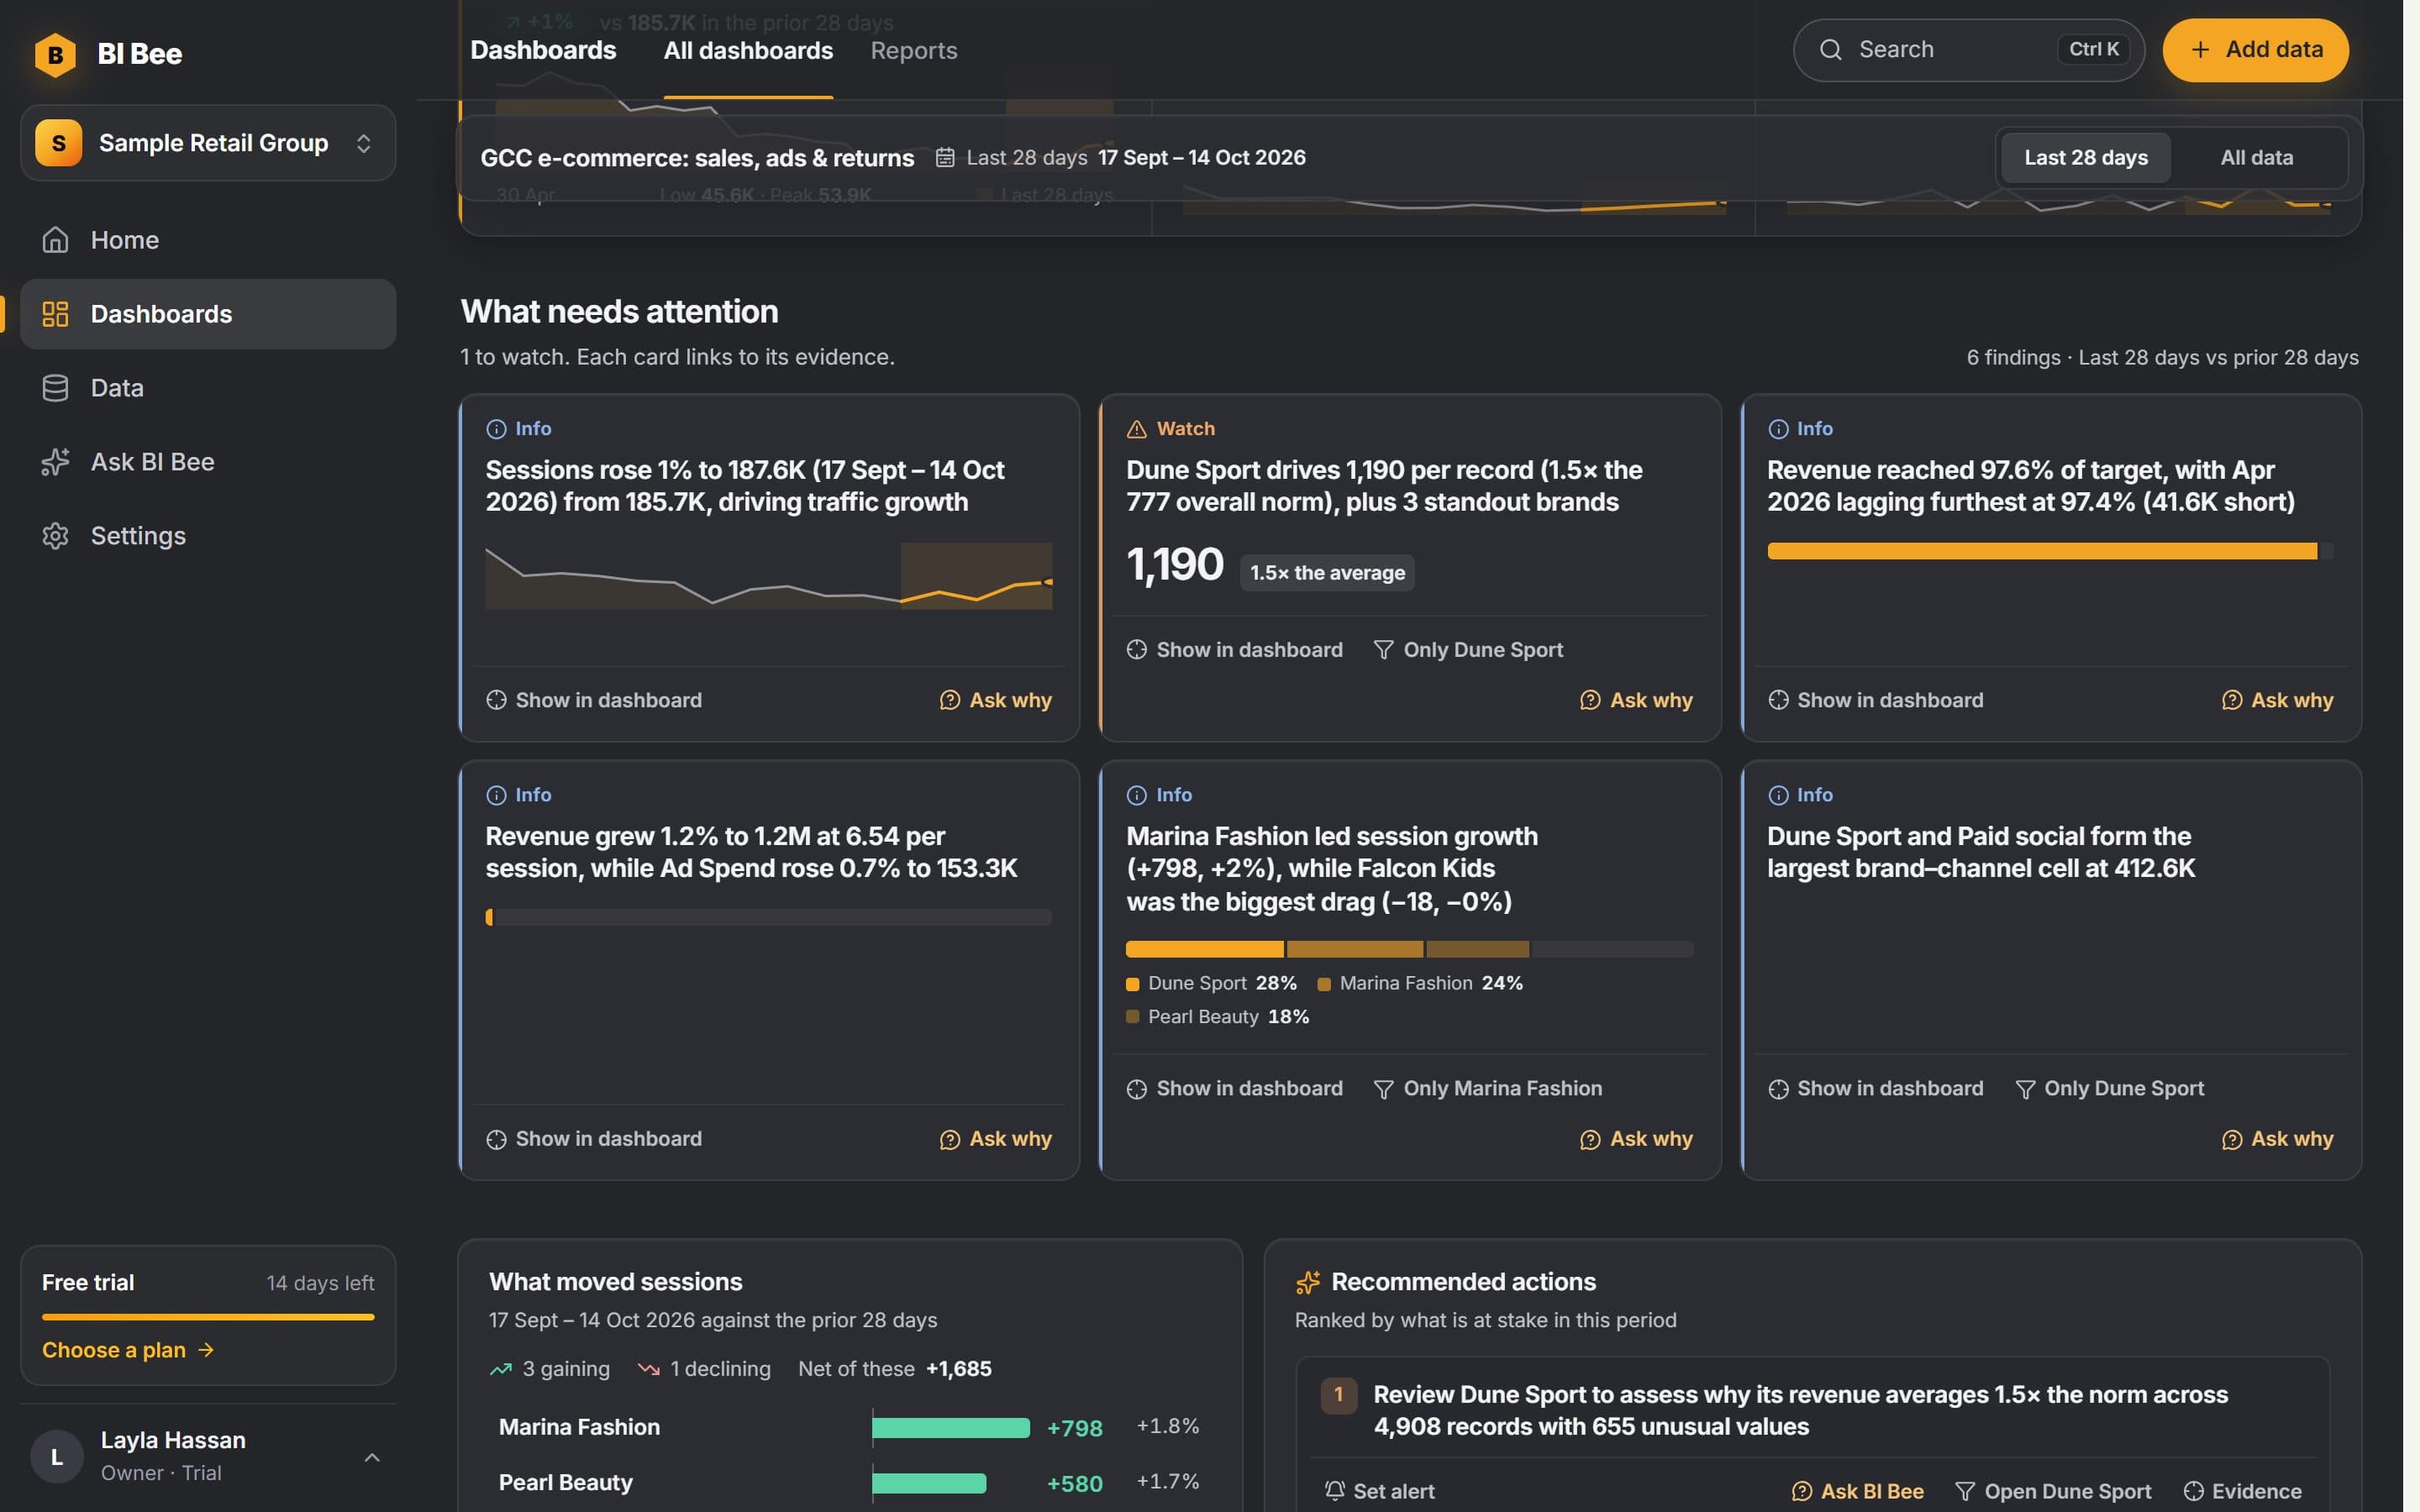Expand the Layla Hassan account menu

208,1456
